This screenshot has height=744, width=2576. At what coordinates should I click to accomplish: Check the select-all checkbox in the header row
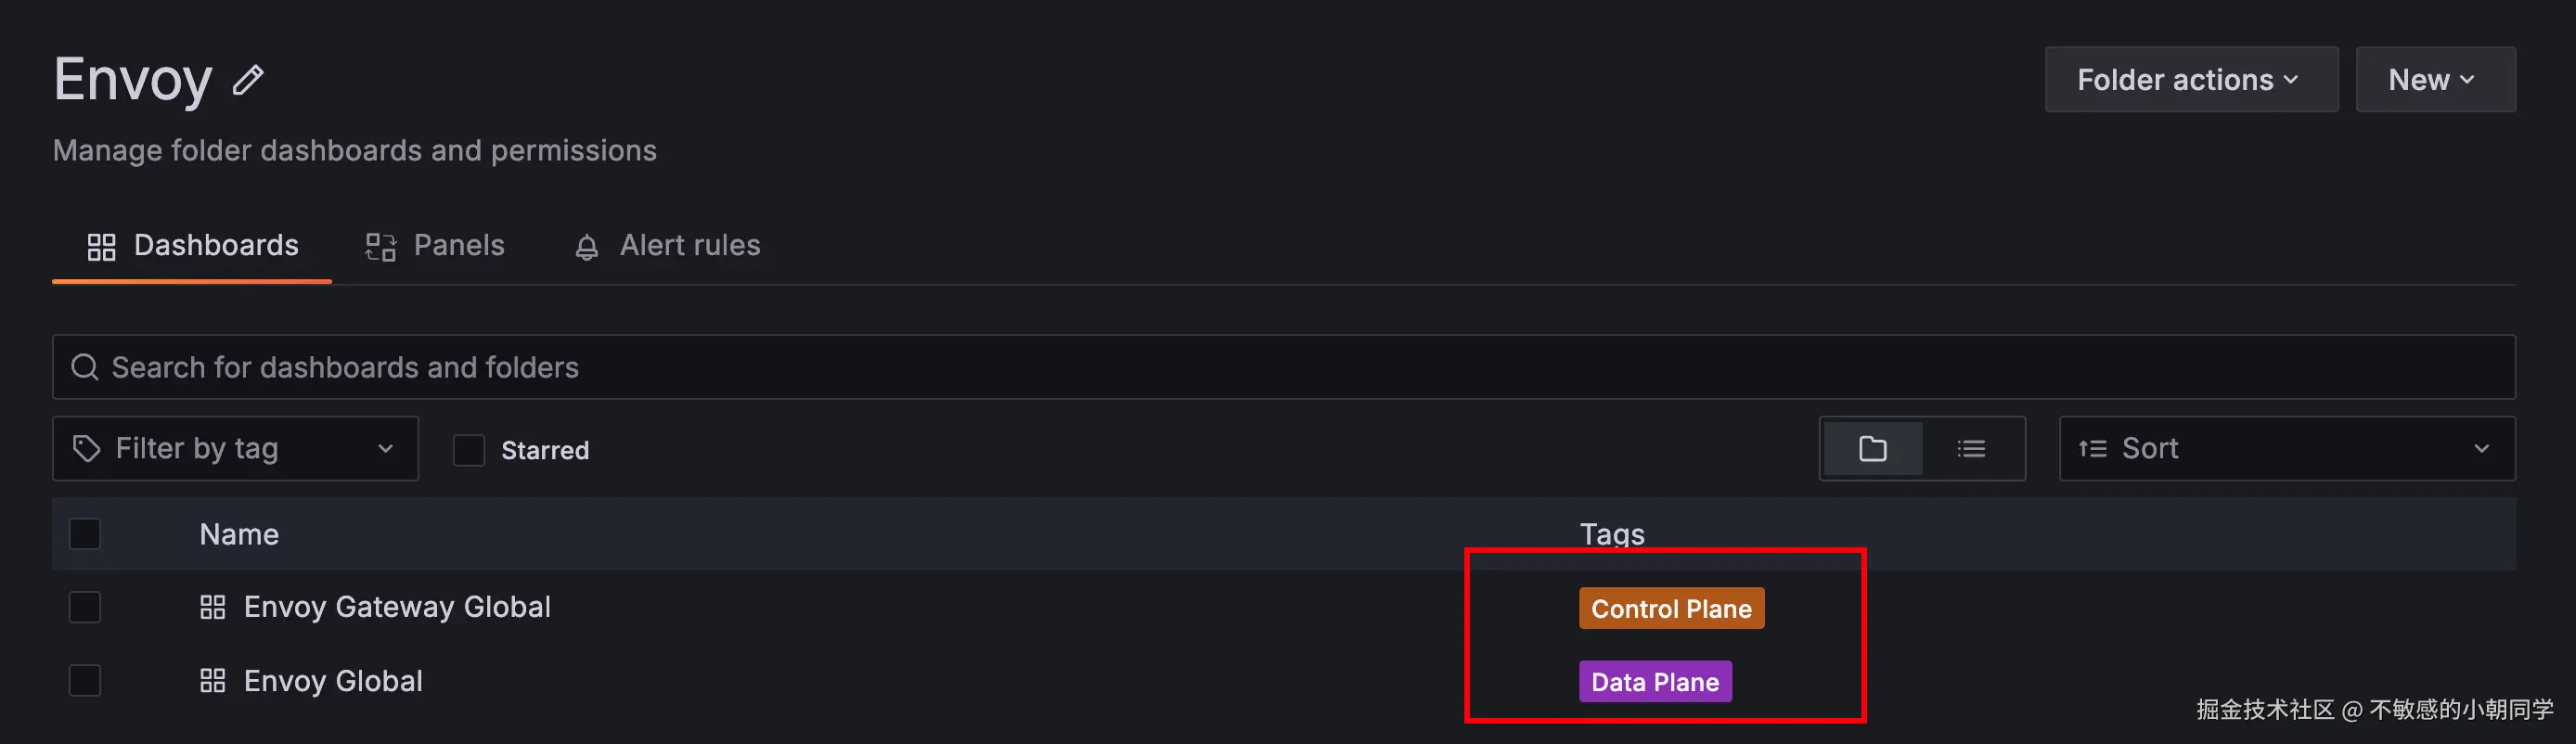coord(85,534)
